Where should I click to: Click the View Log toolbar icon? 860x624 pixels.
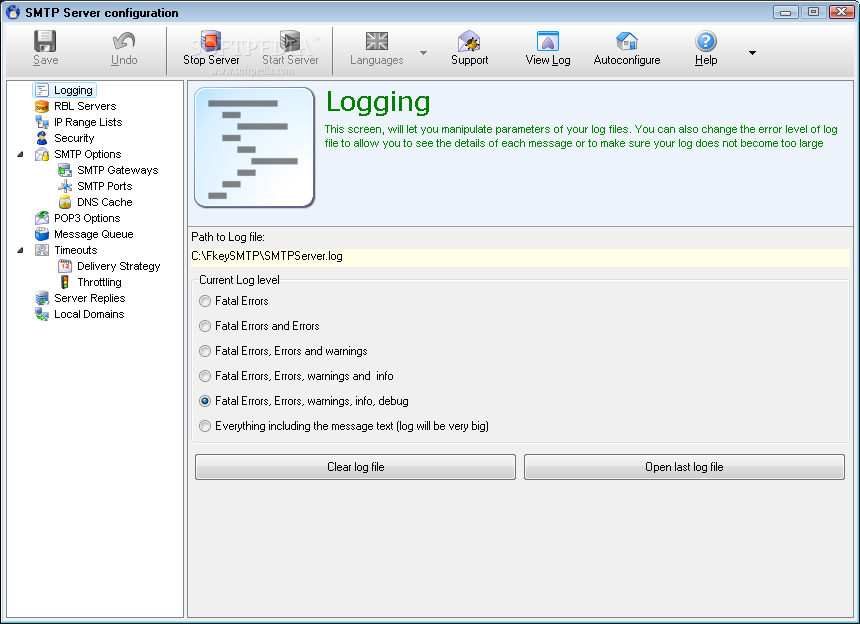(547, 41)
